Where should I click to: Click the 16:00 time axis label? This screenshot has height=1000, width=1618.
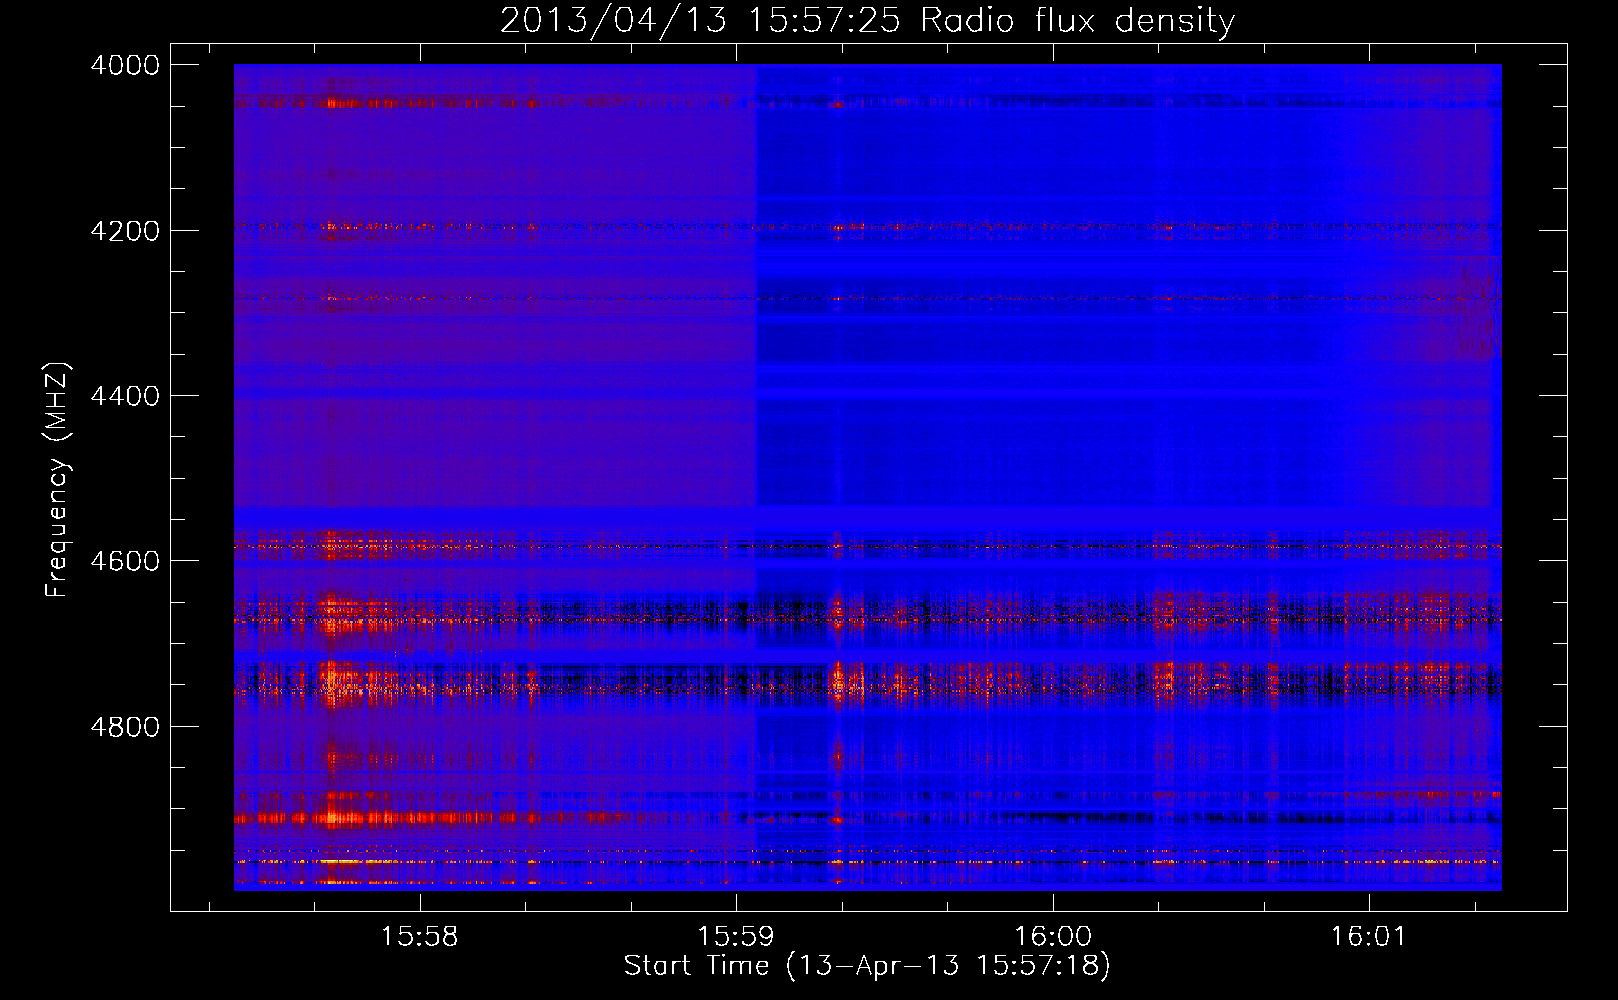pos(1053,937)
